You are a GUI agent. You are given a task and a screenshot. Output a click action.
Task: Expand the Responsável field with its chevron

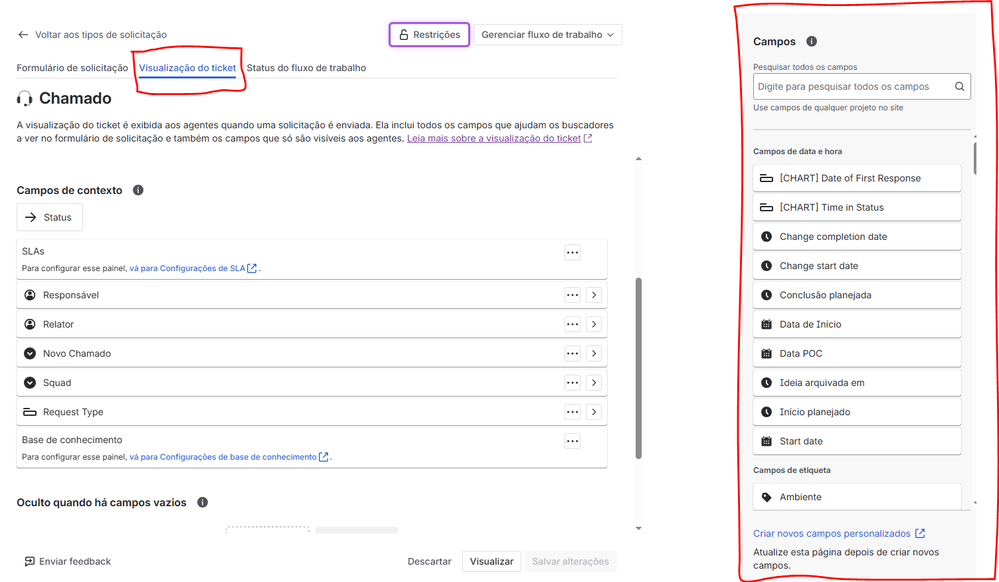coord(594,295)
